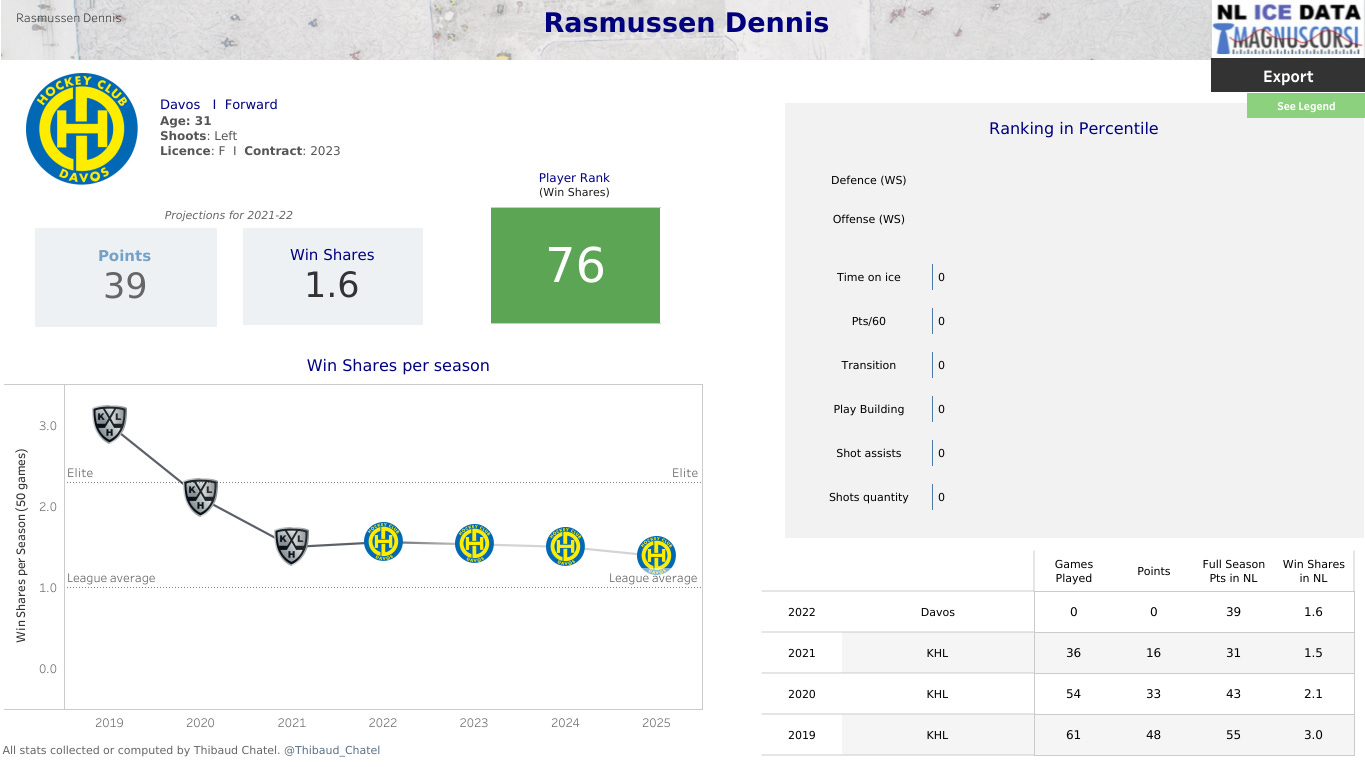Screen dimensions: 1365x767
Task: Click the Shoots: Left text
Action: [199, 136]
